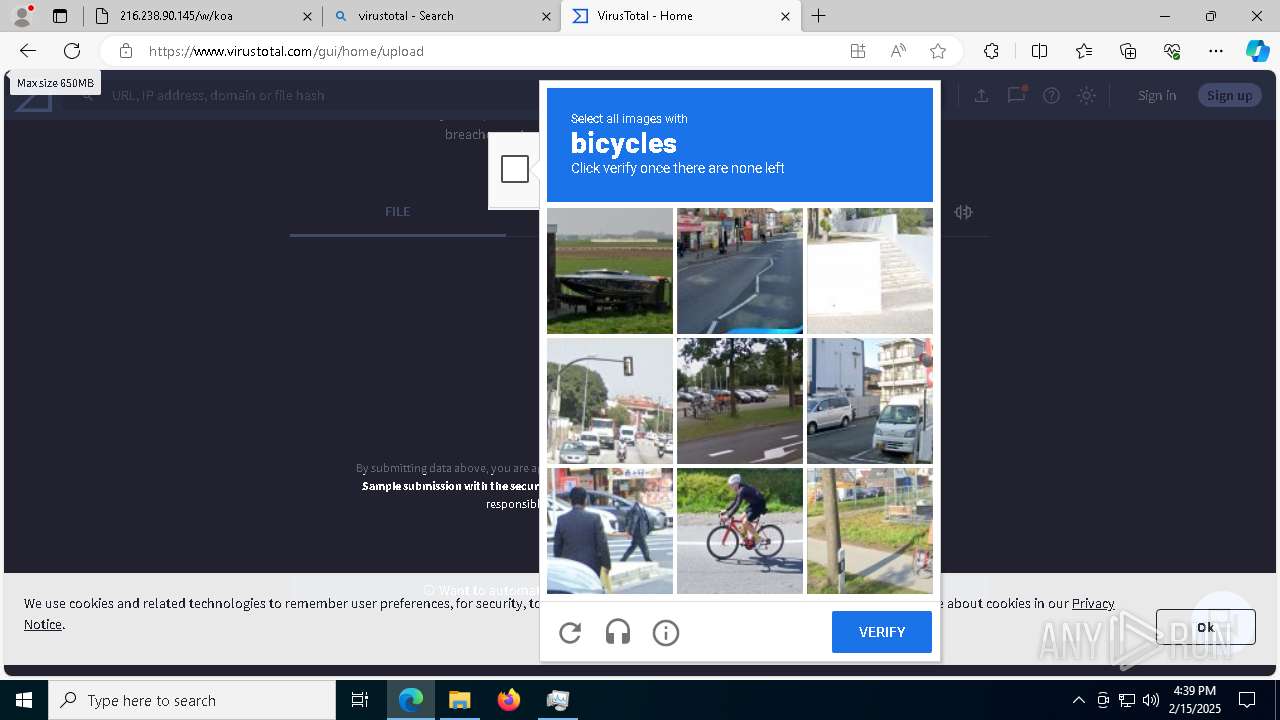The height and width of the screenshot is (720, 1280).
Task: Open a new browser tab
Action: pos(819,16)
